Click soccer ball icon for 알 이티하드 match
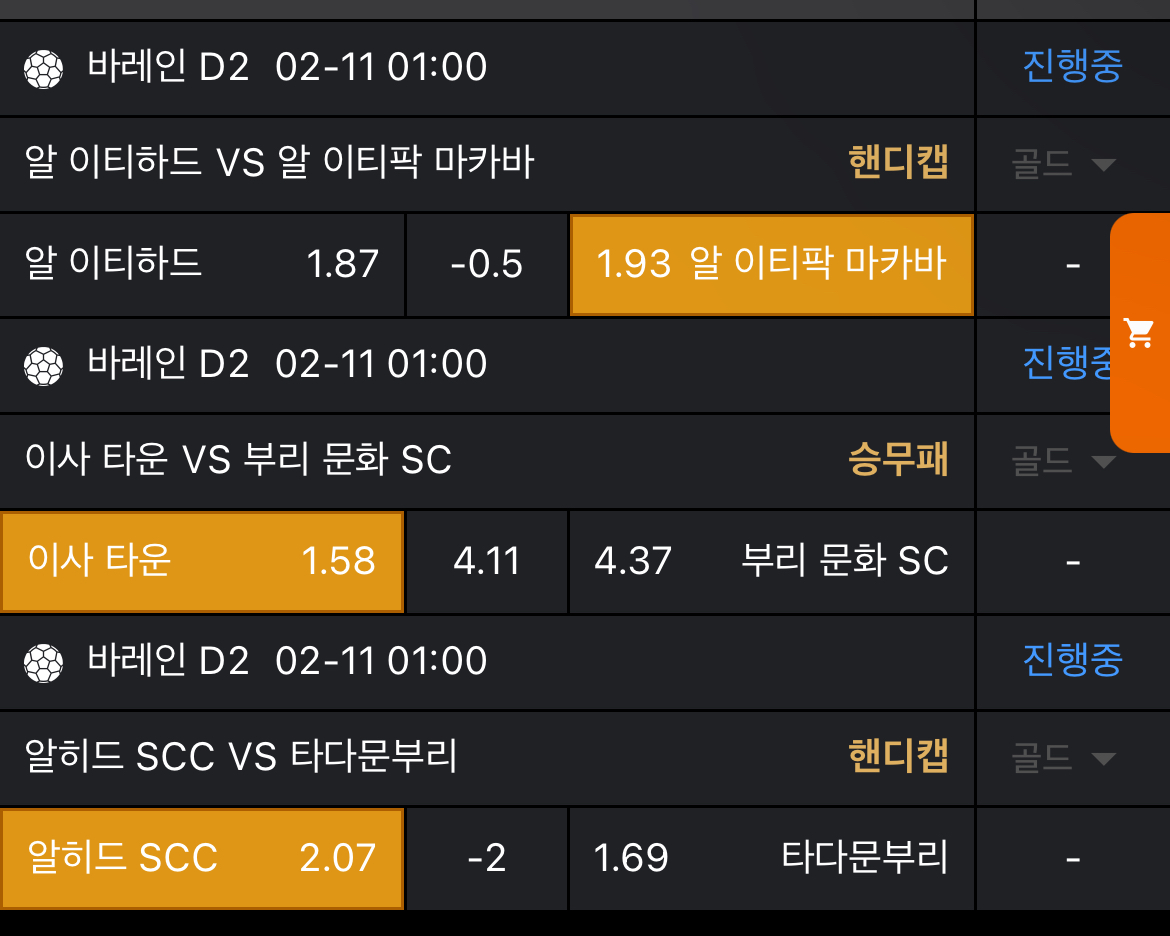This screenshot has height=936, width=1170. coord(43,69)
